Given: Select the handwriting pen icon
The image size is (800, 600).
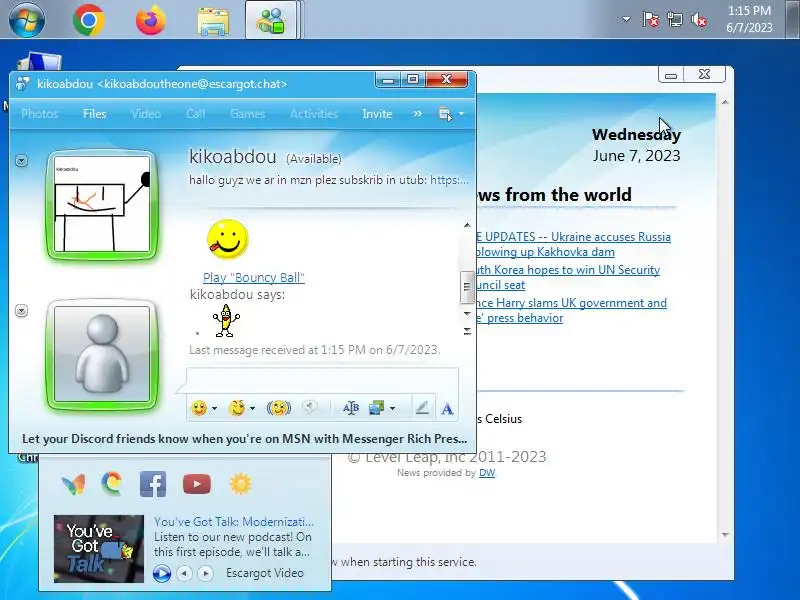Looking at the screenshot, I should click(422, 408).
